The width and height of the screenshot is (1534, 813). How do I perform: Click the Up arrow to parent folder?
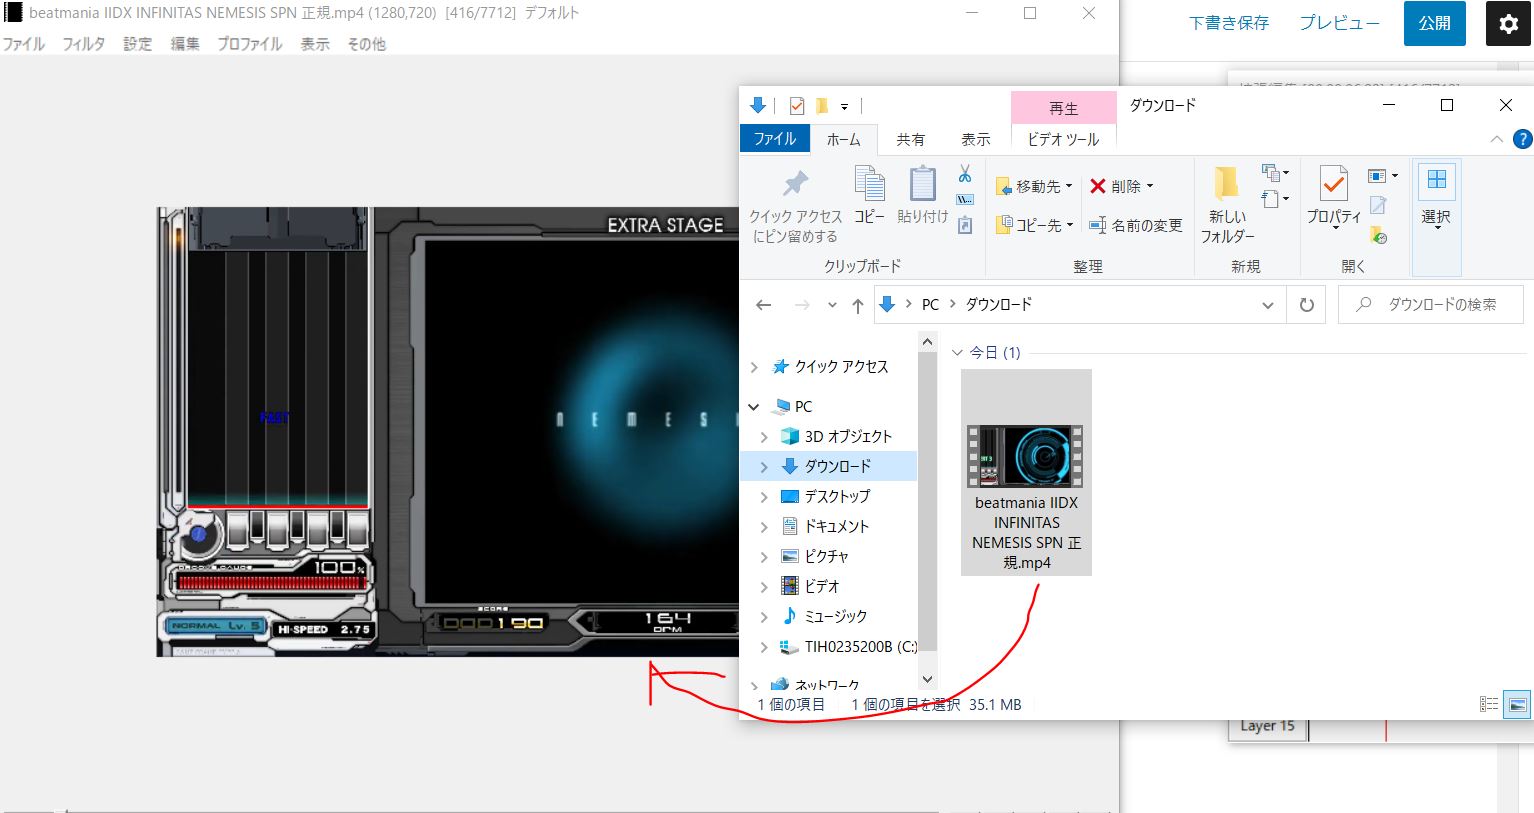pos(857,305)
